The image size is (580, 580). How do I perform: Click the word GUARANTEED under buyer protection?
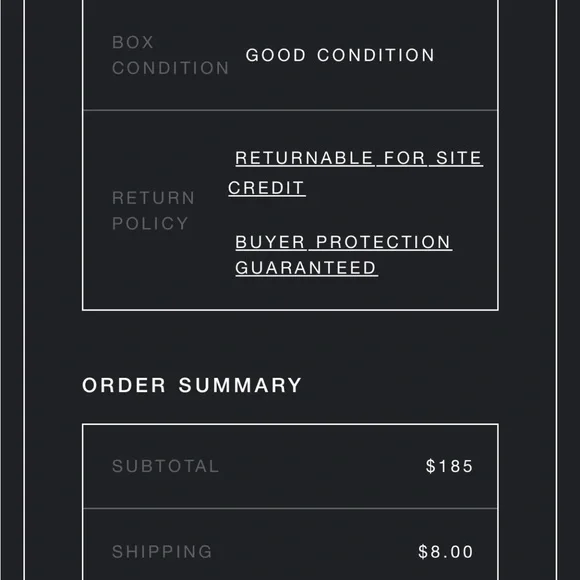306,268
